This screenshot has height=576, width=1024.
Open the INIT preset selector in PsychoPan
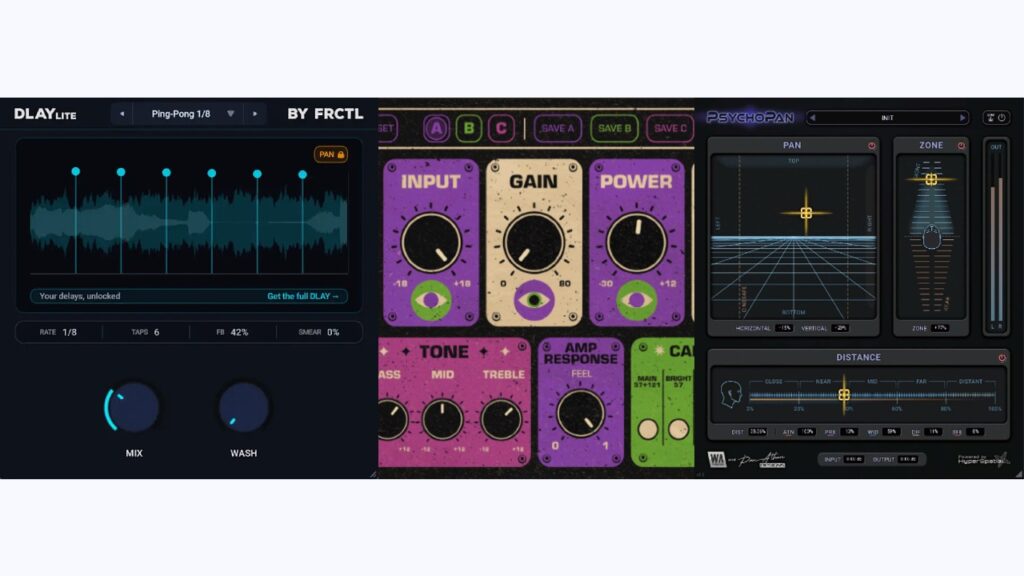(x=887, y=118)
